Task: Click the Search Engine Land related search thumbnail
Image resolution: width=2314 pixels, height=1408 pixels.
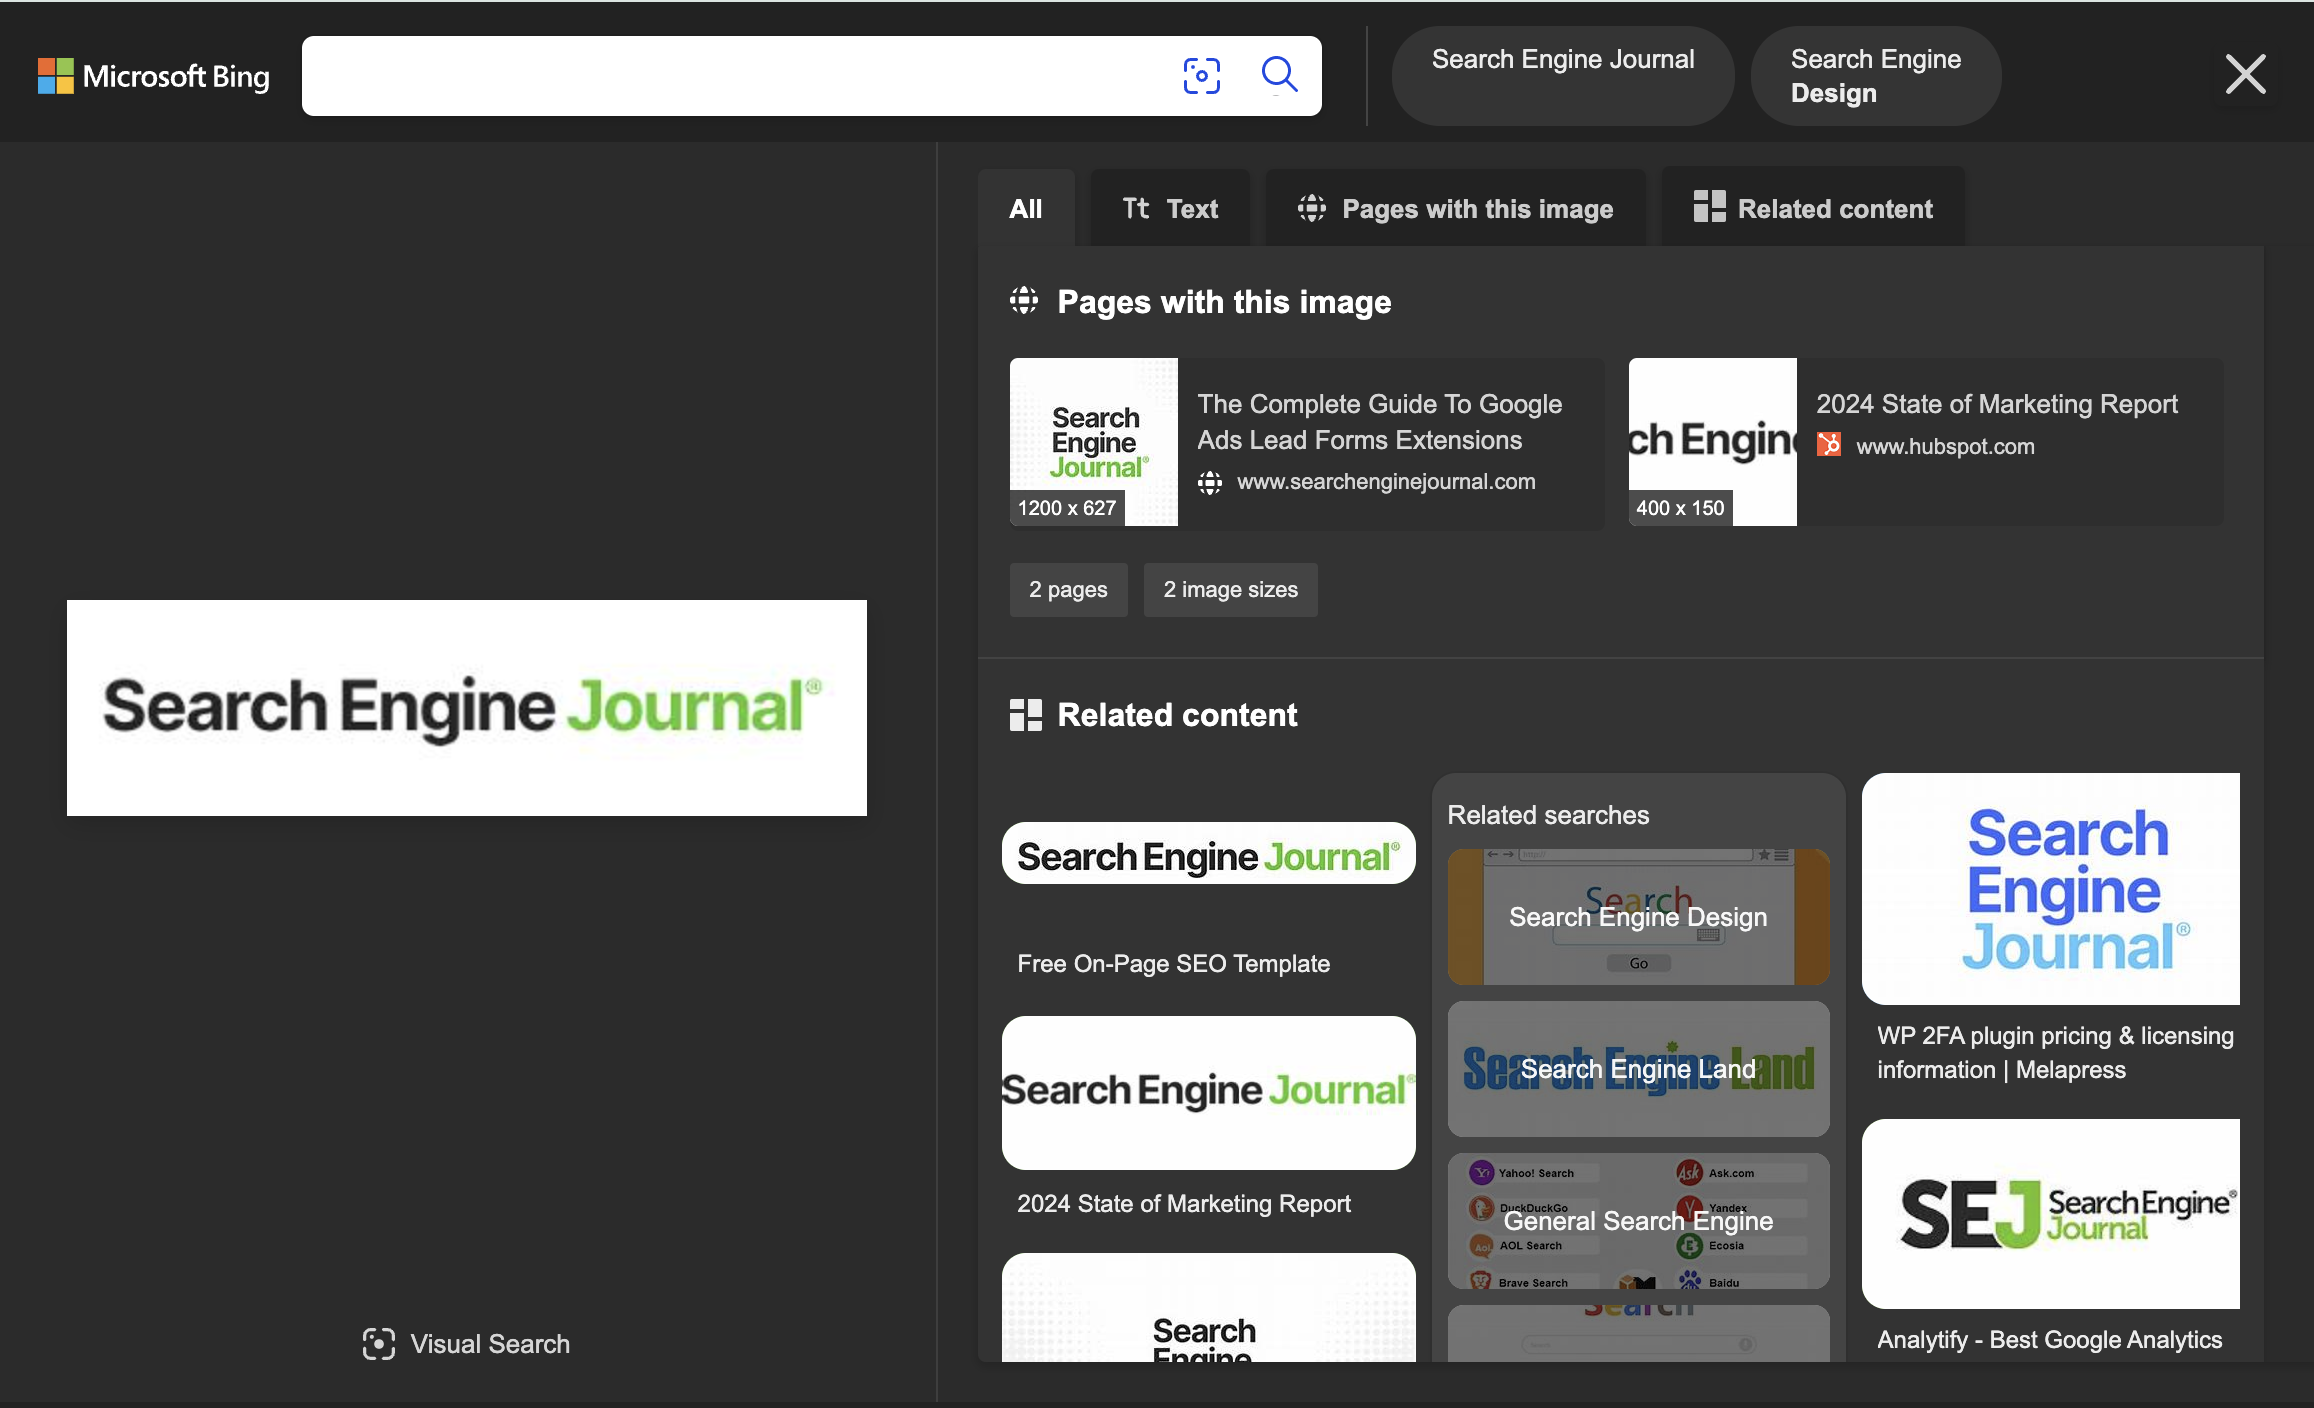Action: 1638,1069
